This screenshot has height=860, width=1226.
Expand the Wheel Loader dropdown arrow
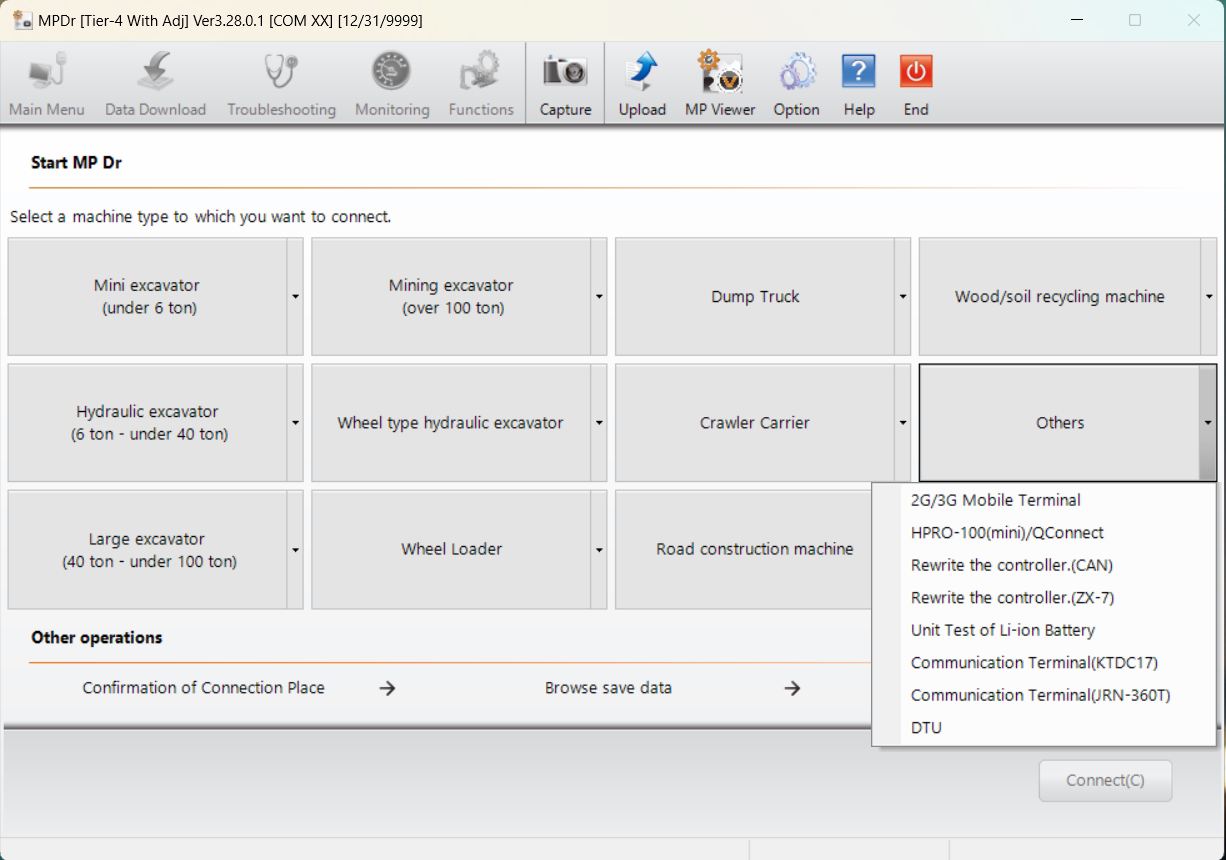click(x=599, y=550)
